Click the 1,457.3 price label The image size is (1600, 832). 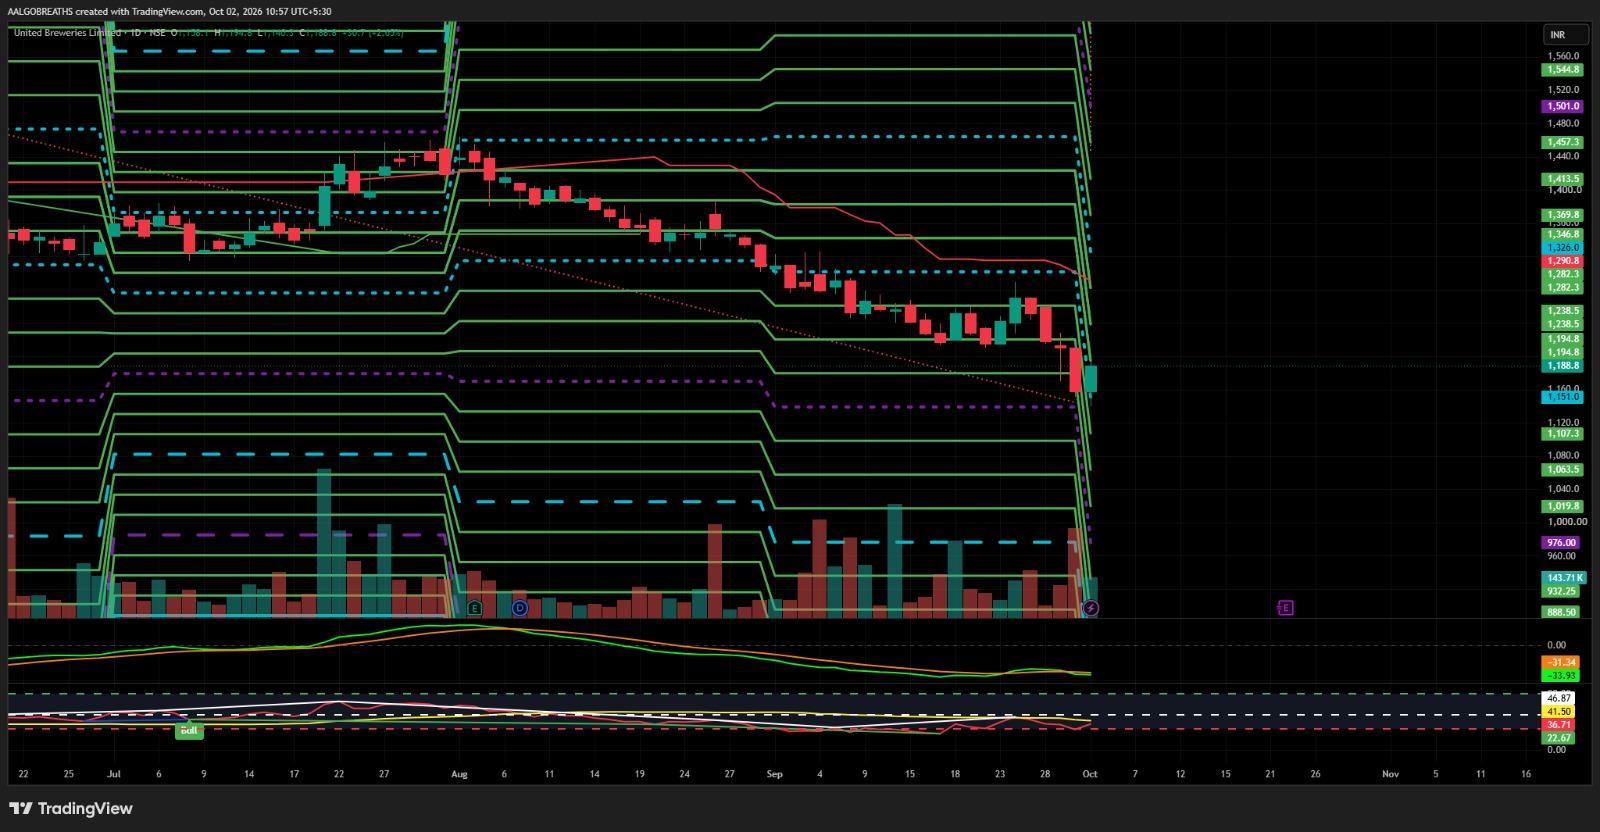pos(1562,143)
